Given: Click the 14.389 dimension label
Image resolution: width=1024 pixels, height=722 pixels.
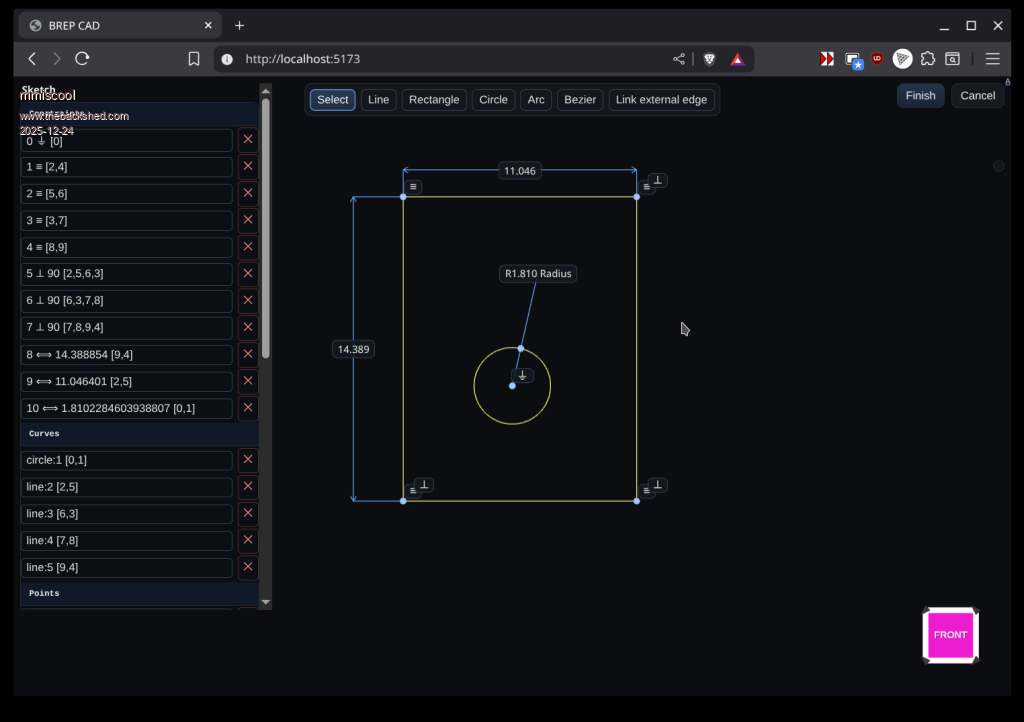Looking at the screenshot, I should 353,349.
